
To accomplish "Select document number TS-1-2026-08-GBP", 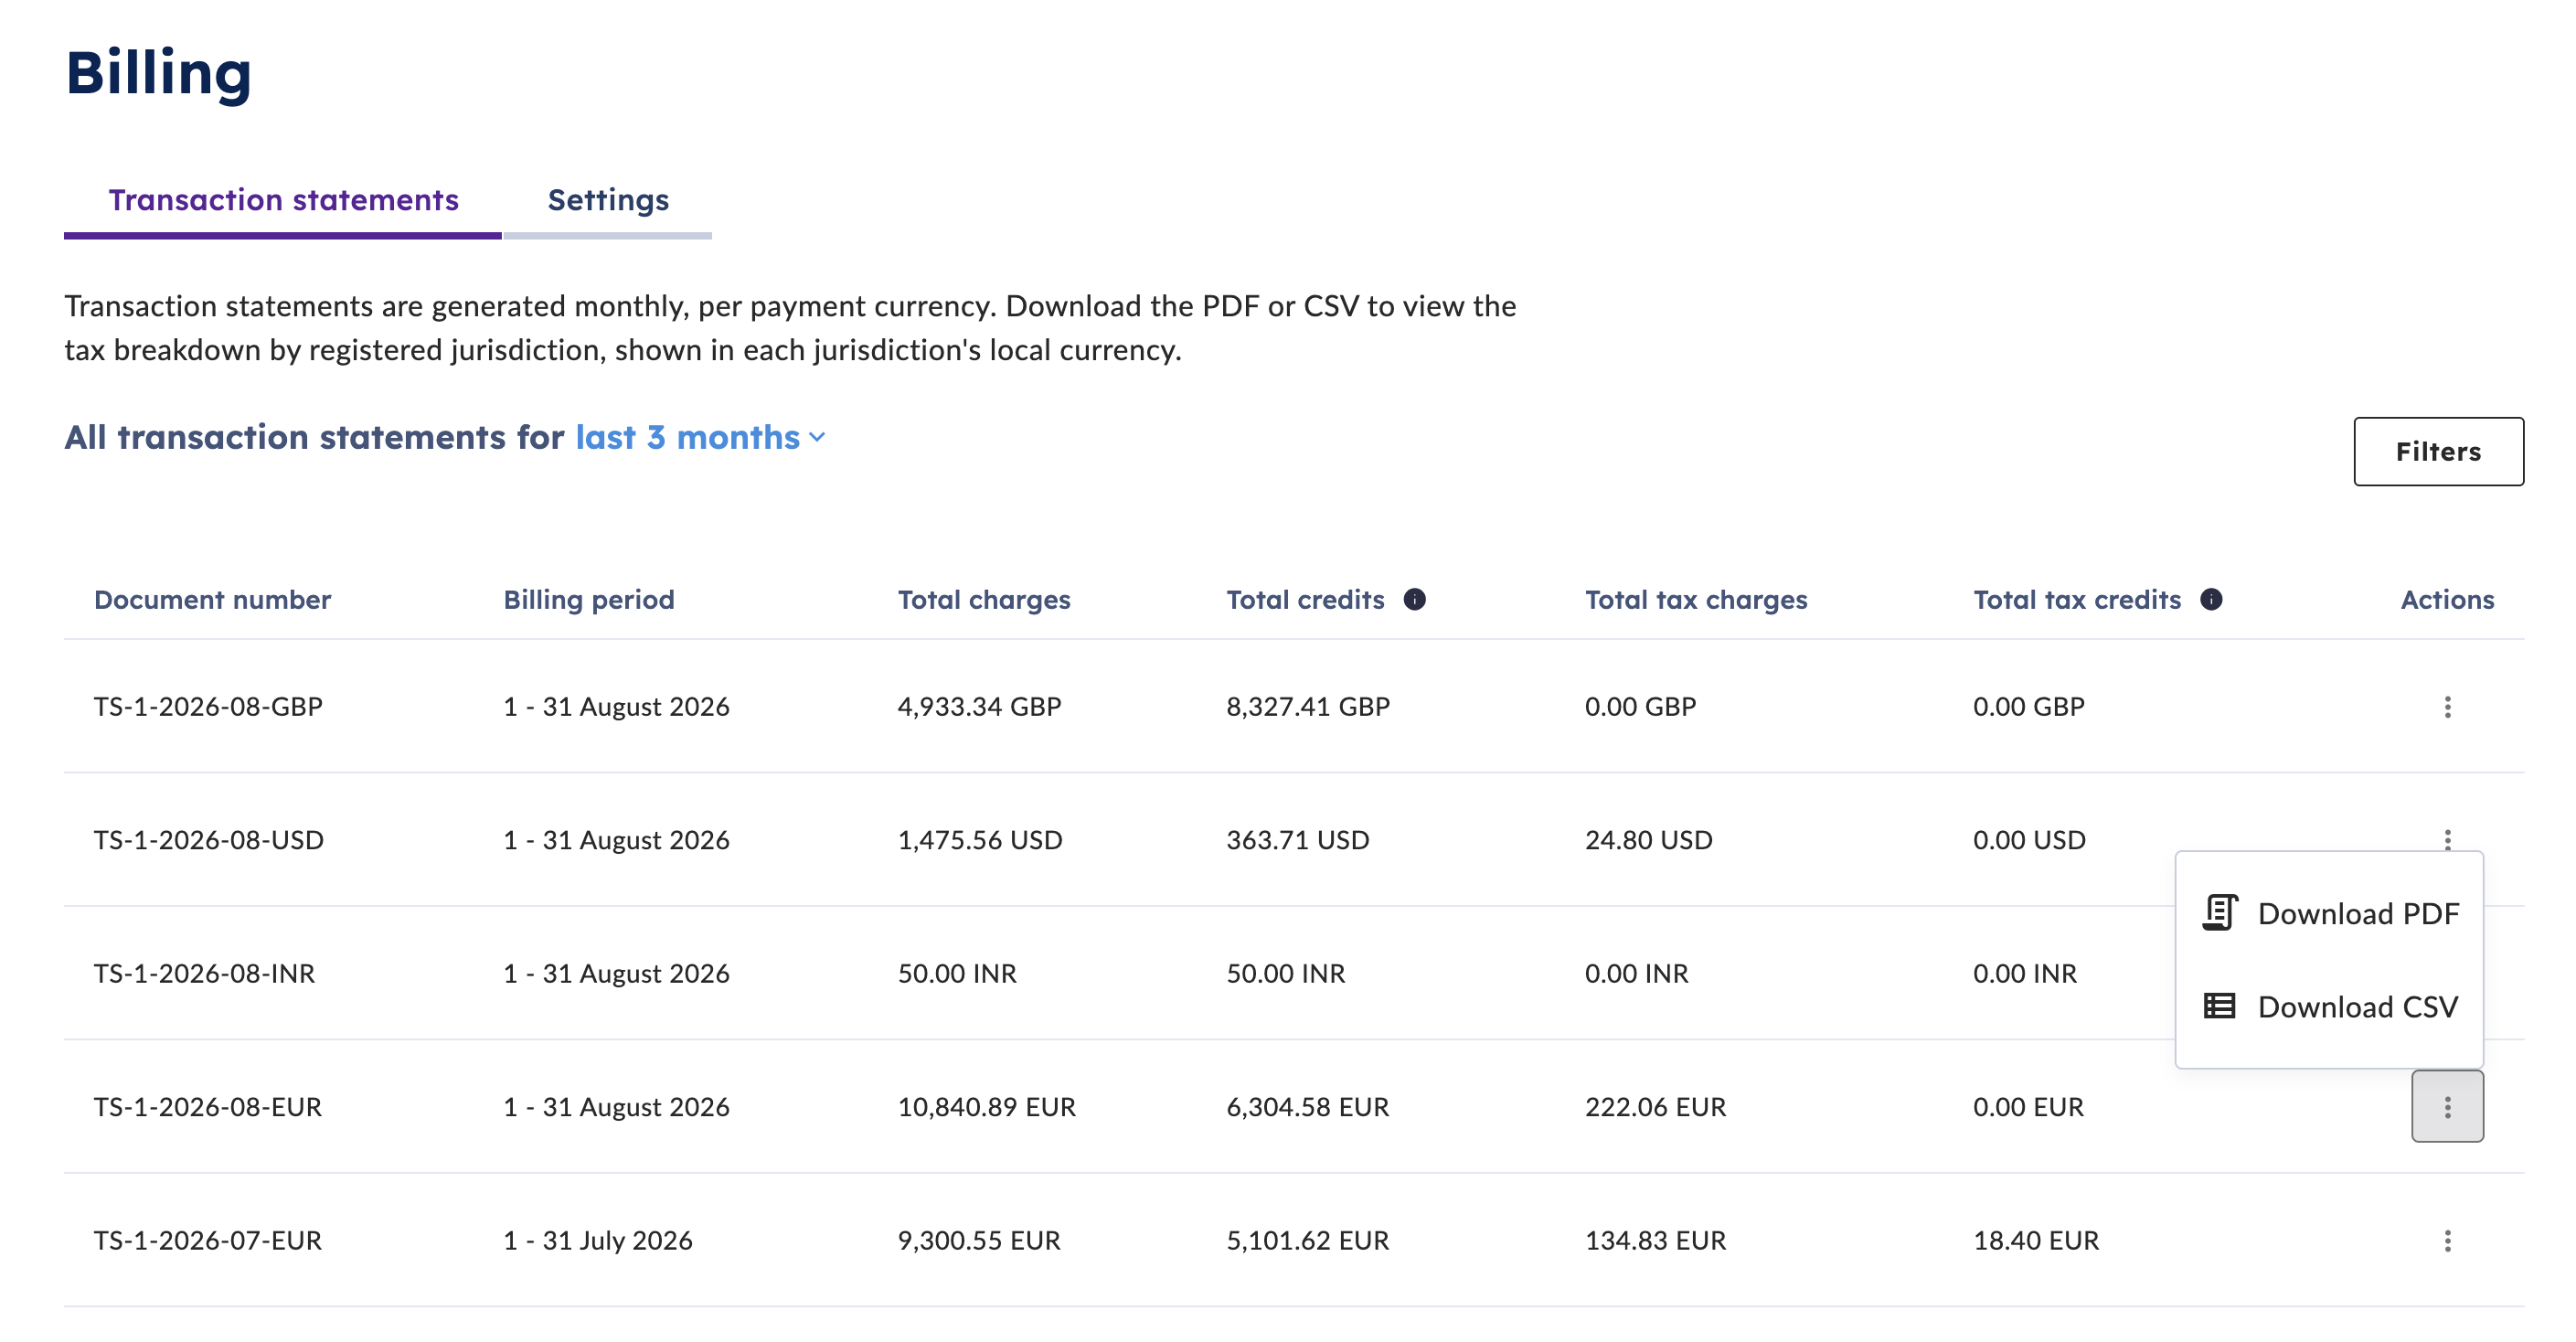I will [x=208, y=707].
